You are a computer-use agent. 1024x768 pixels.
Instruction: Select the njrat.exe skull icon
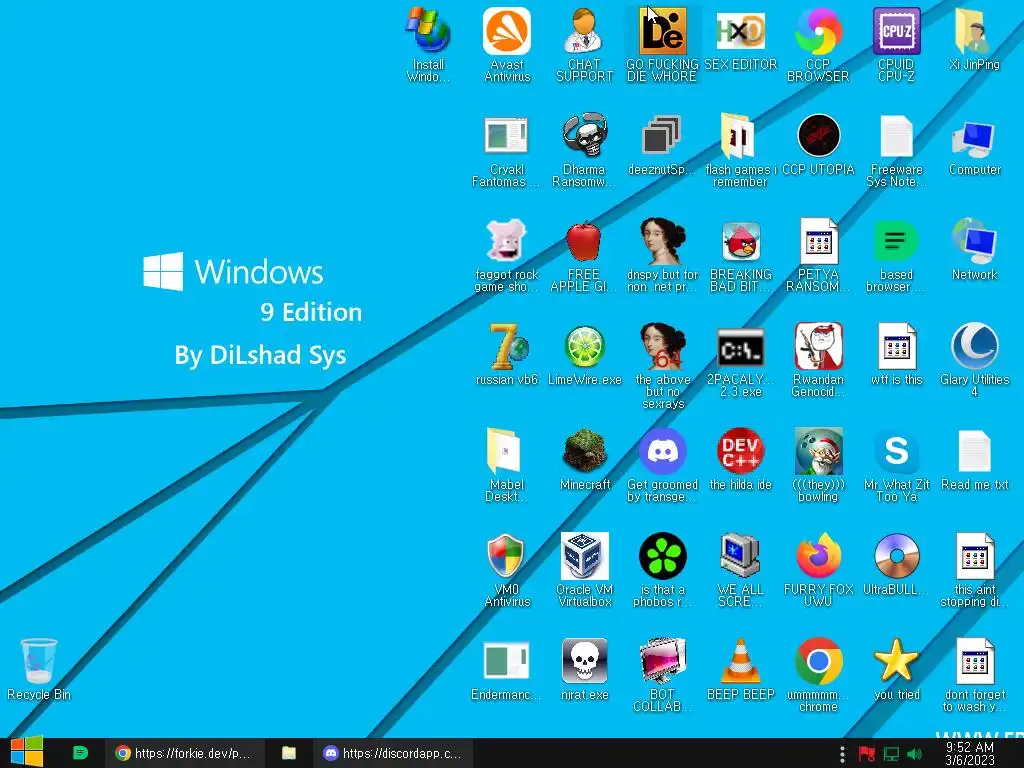(x=584, y=670)
